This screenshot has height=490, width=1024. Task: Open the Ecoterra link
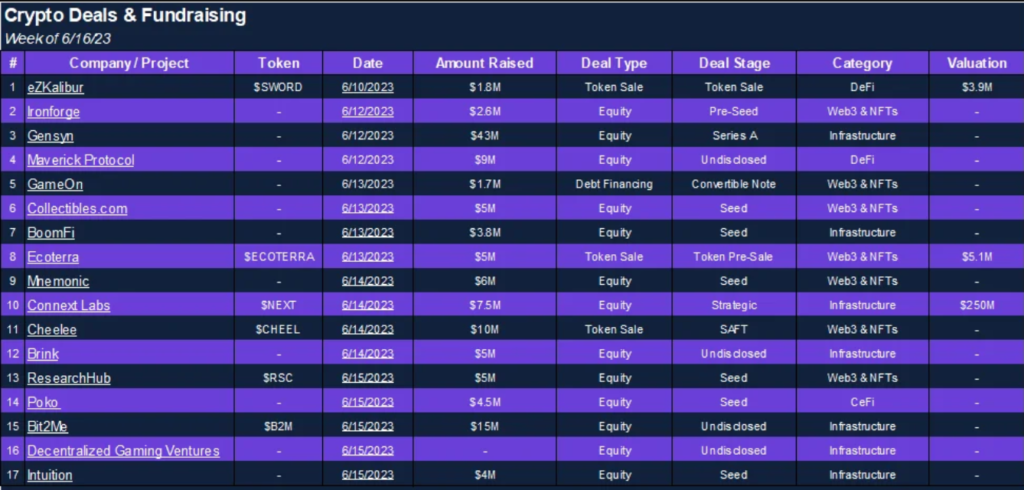pos(53,257)
